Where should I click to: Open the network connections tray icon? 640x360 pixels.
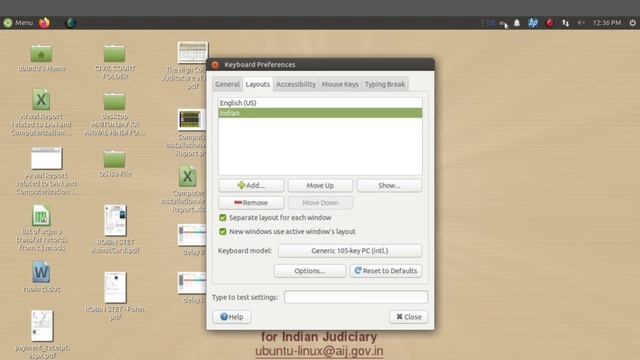click(565, 23)
